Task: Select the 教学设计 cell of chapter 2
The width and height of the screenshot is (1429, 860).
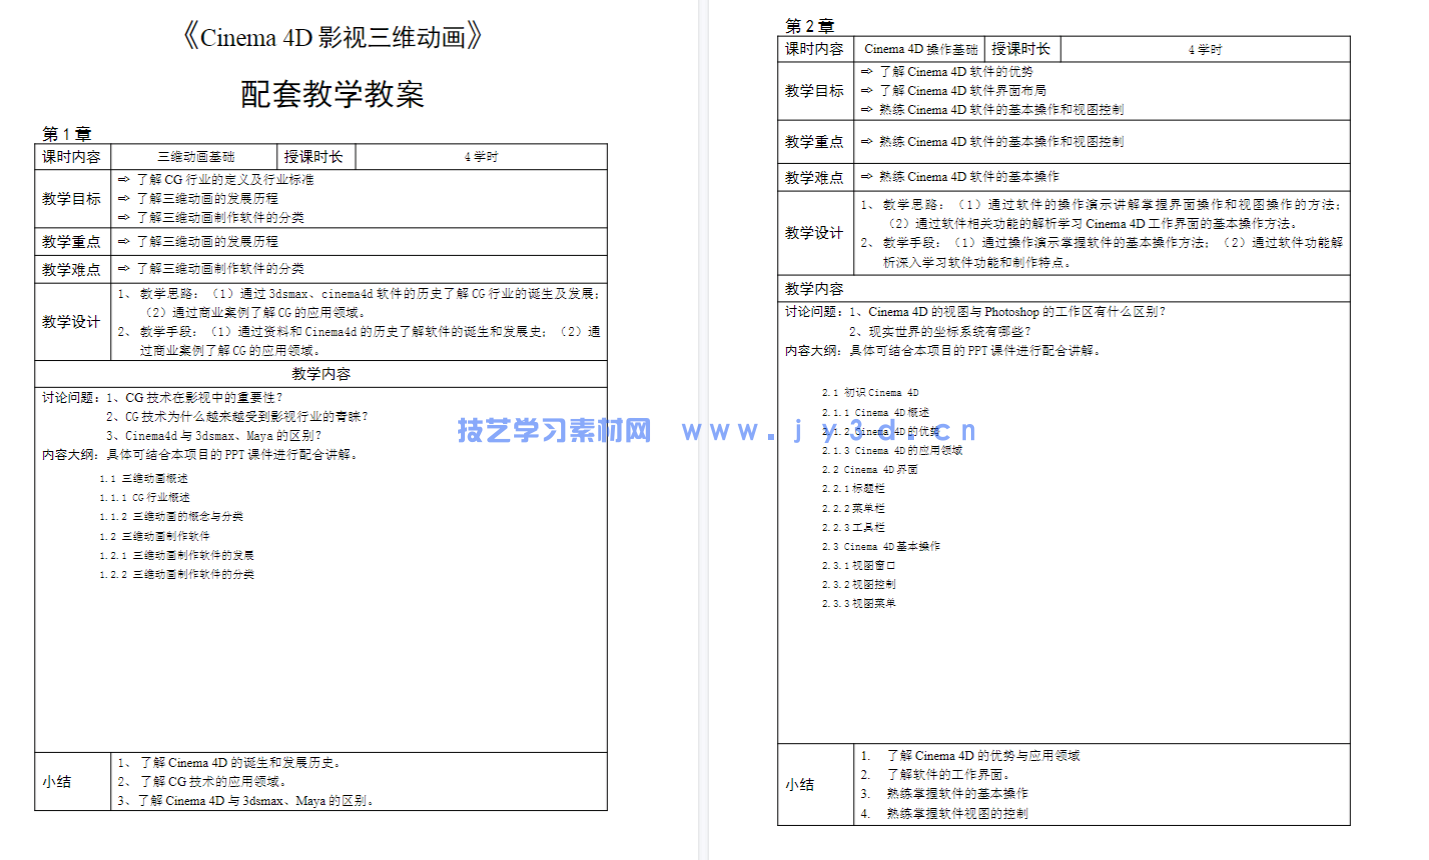Action: (x=814, y=232)
